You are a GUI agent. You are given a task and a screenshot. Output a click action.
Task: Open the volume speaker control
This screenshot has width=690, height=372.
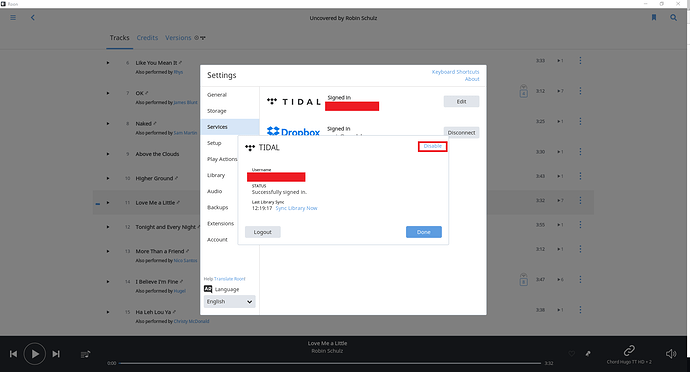tap(671, 354)
